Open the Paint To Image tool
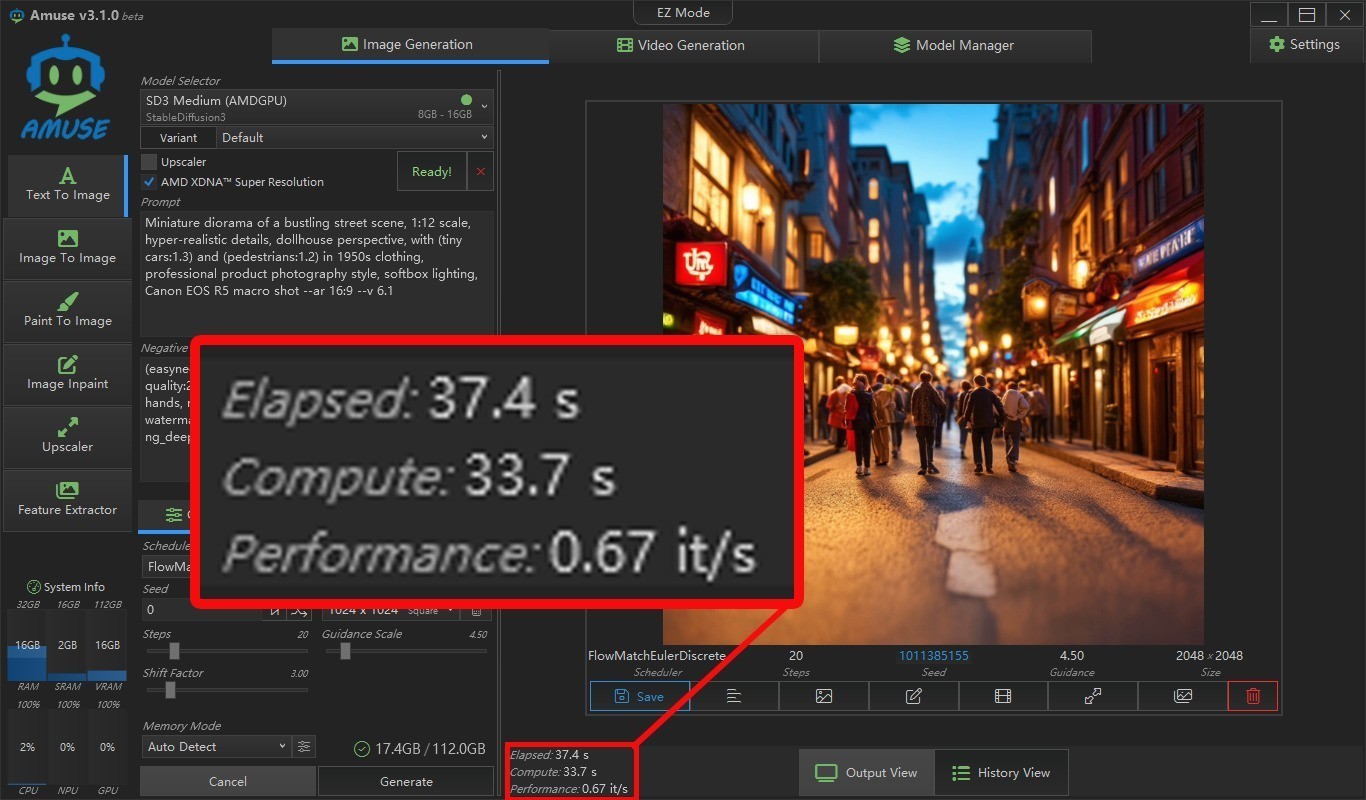 pos(68,311)
